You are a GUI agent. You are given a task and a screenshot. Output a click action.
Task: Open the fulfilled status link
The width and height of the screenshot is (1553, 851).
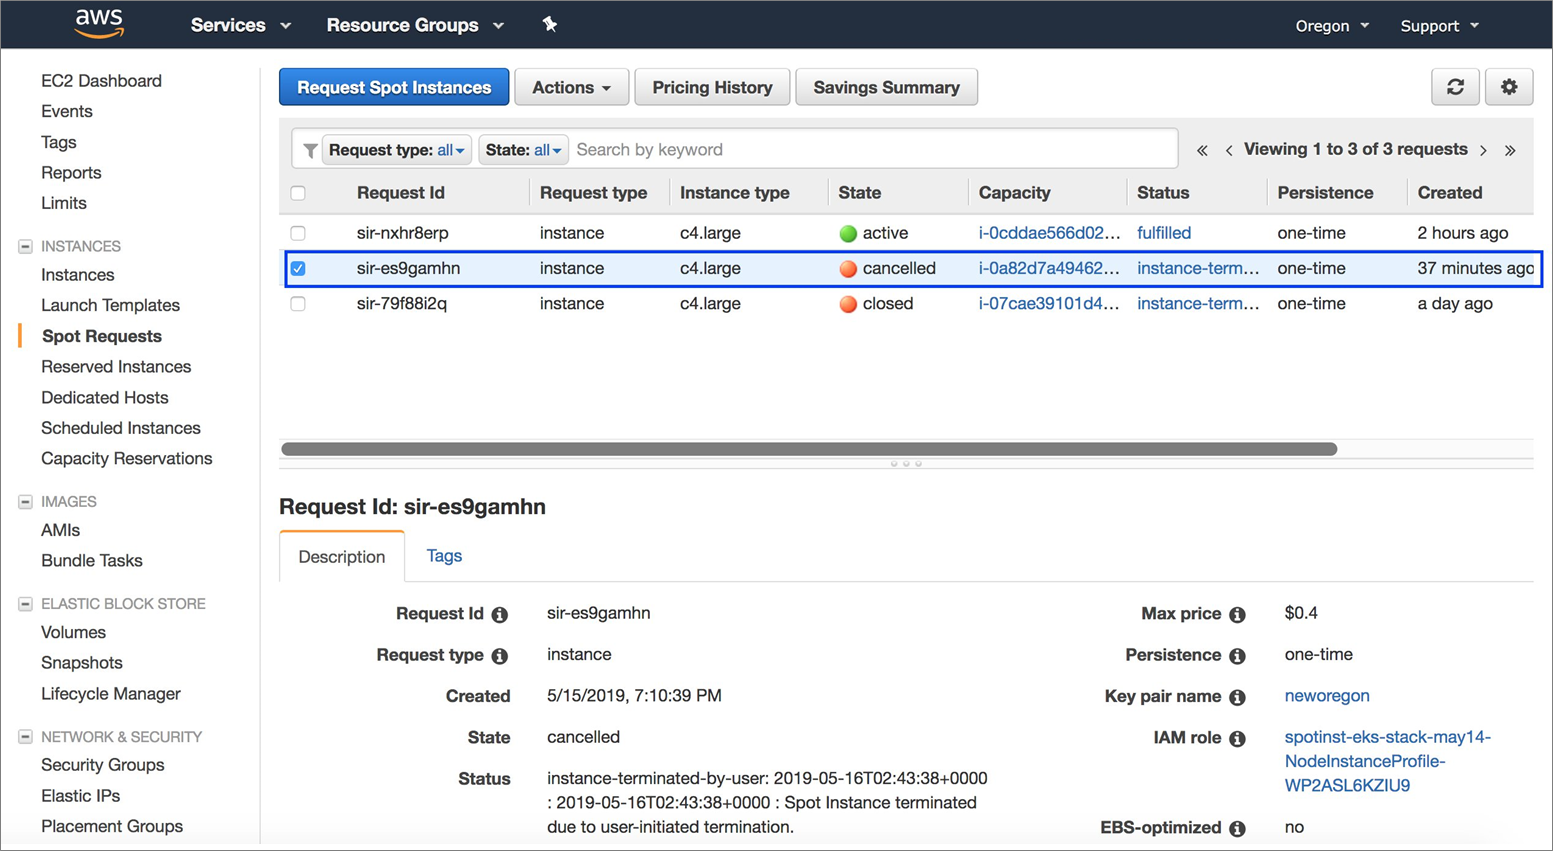[x=1164, y=233]
